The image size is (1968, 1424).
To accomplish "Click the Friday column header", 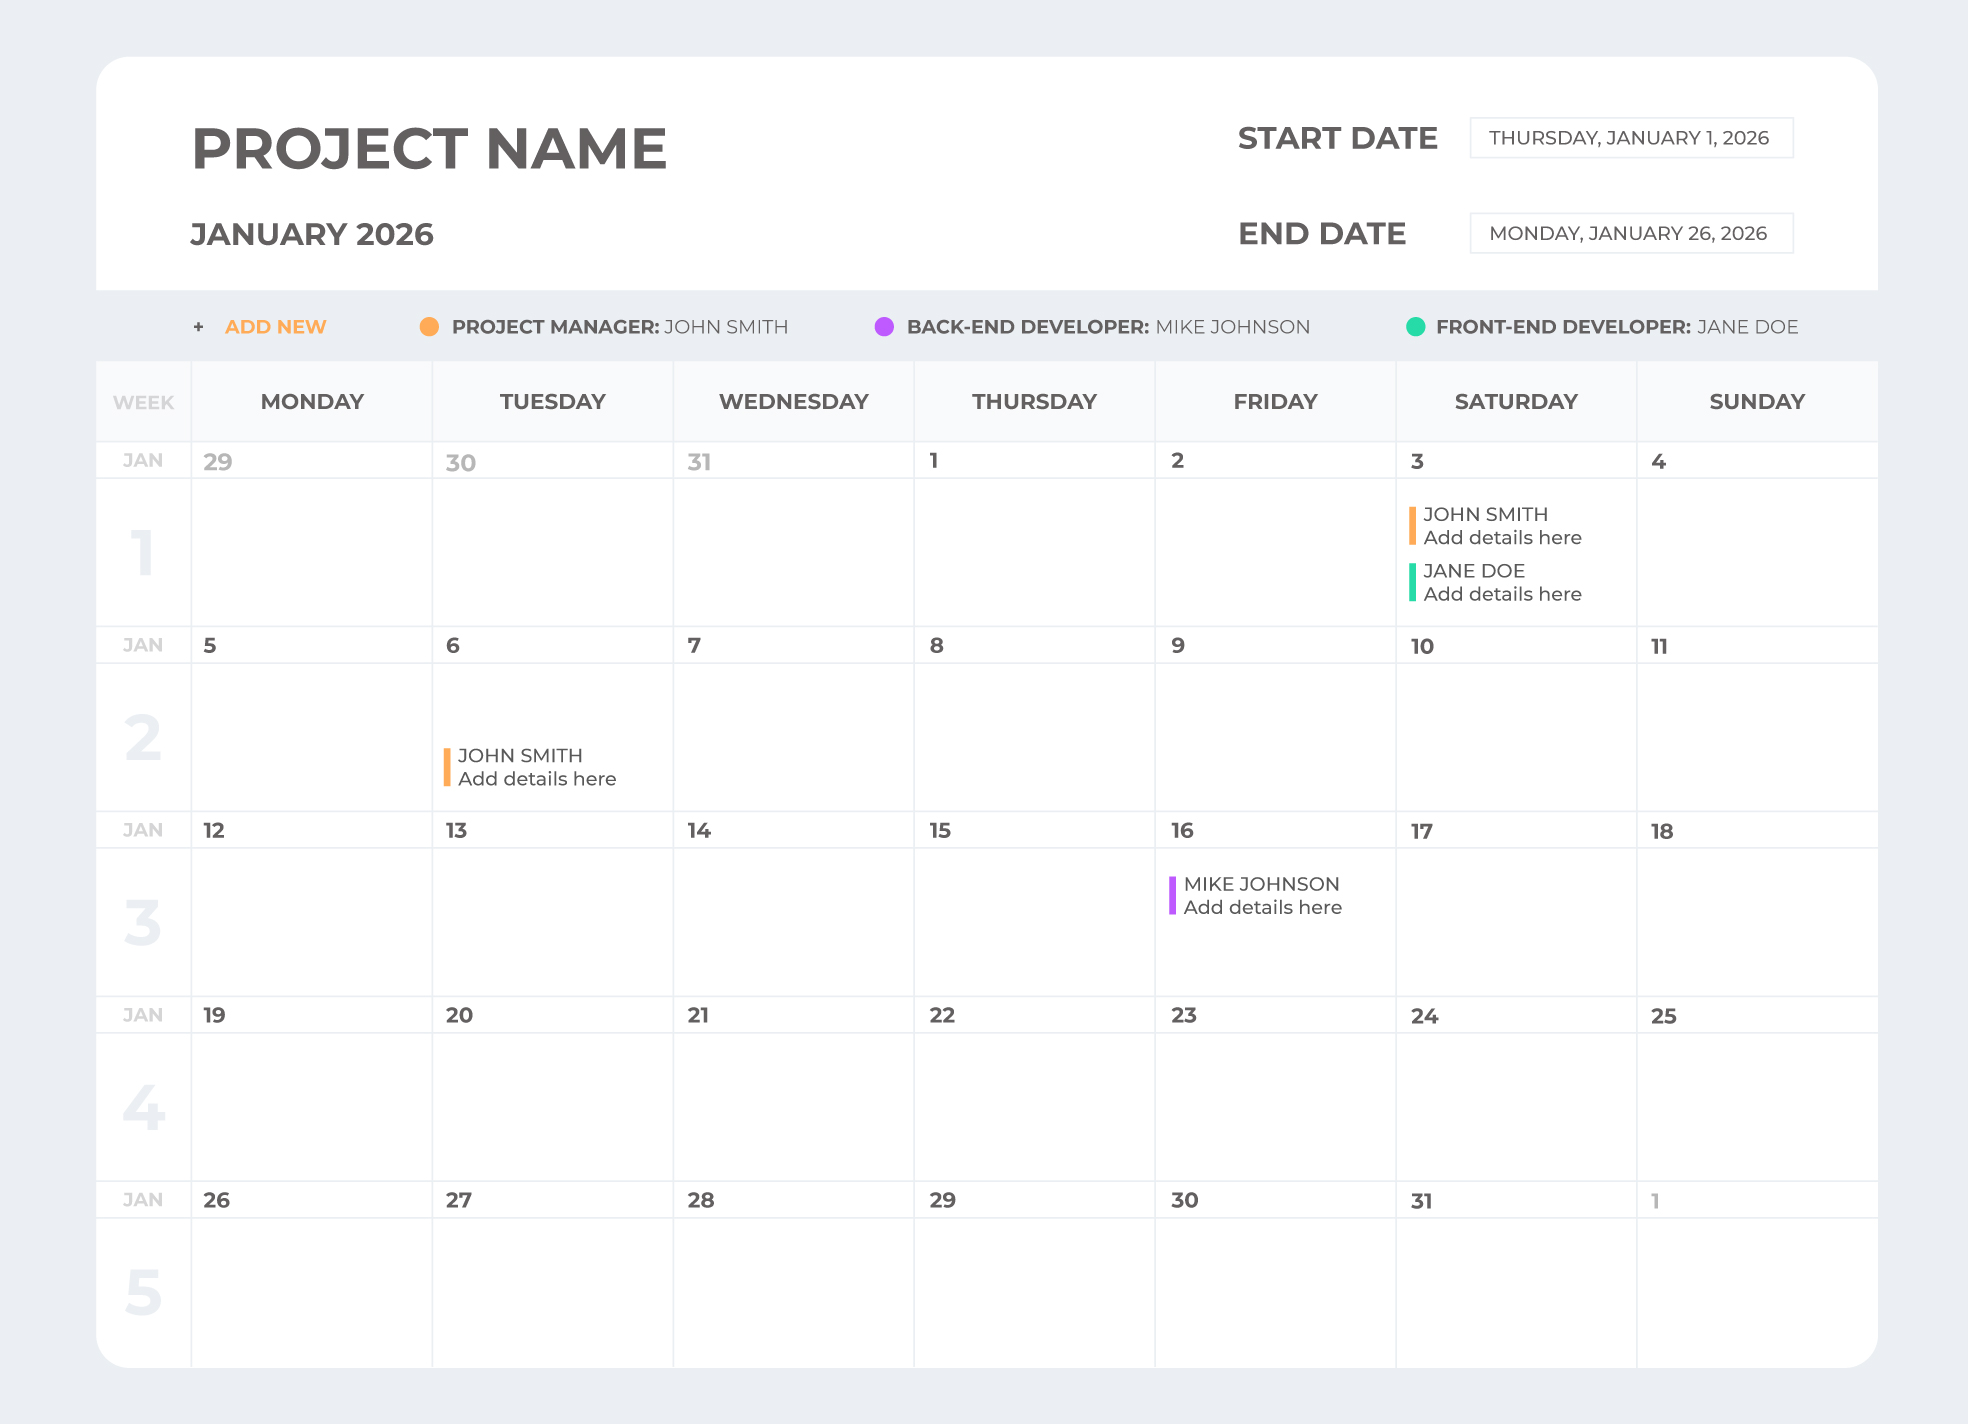I will tap(1275, 402).
